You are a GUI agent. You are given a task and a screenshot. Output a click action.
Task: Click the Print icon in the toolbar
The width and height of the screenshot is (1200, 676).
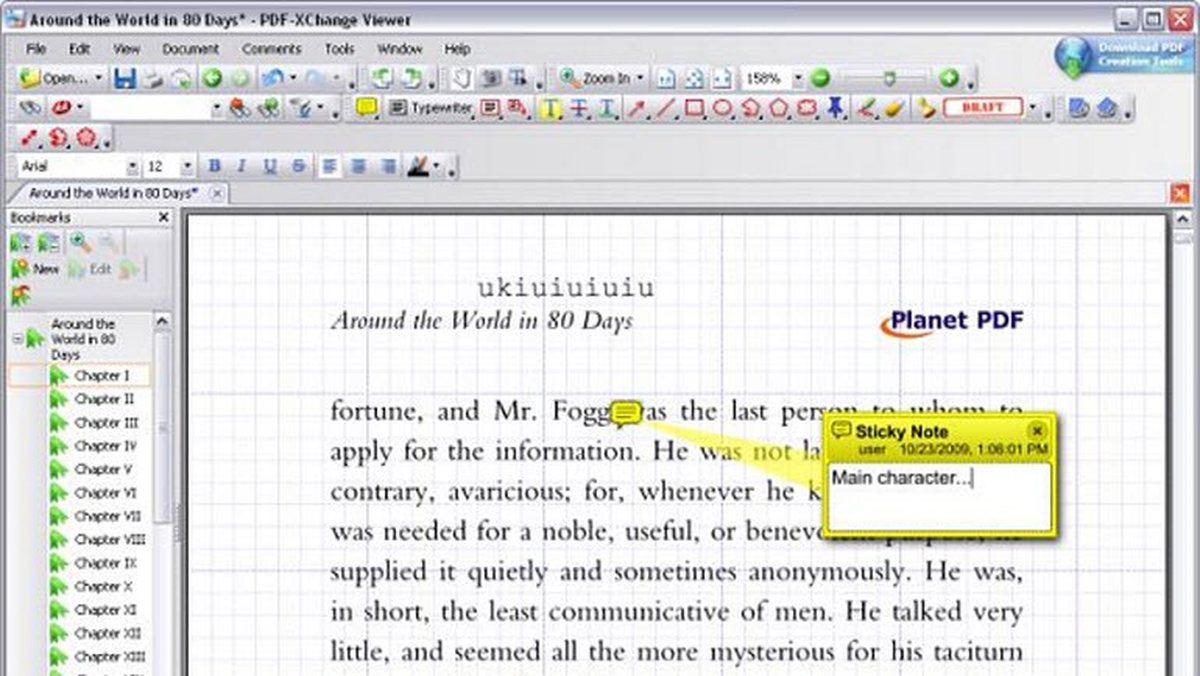[155, 78]
